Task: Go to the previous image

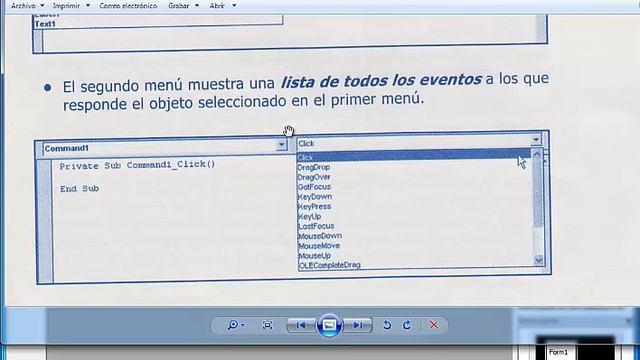Action: click(x=301, y=325)
